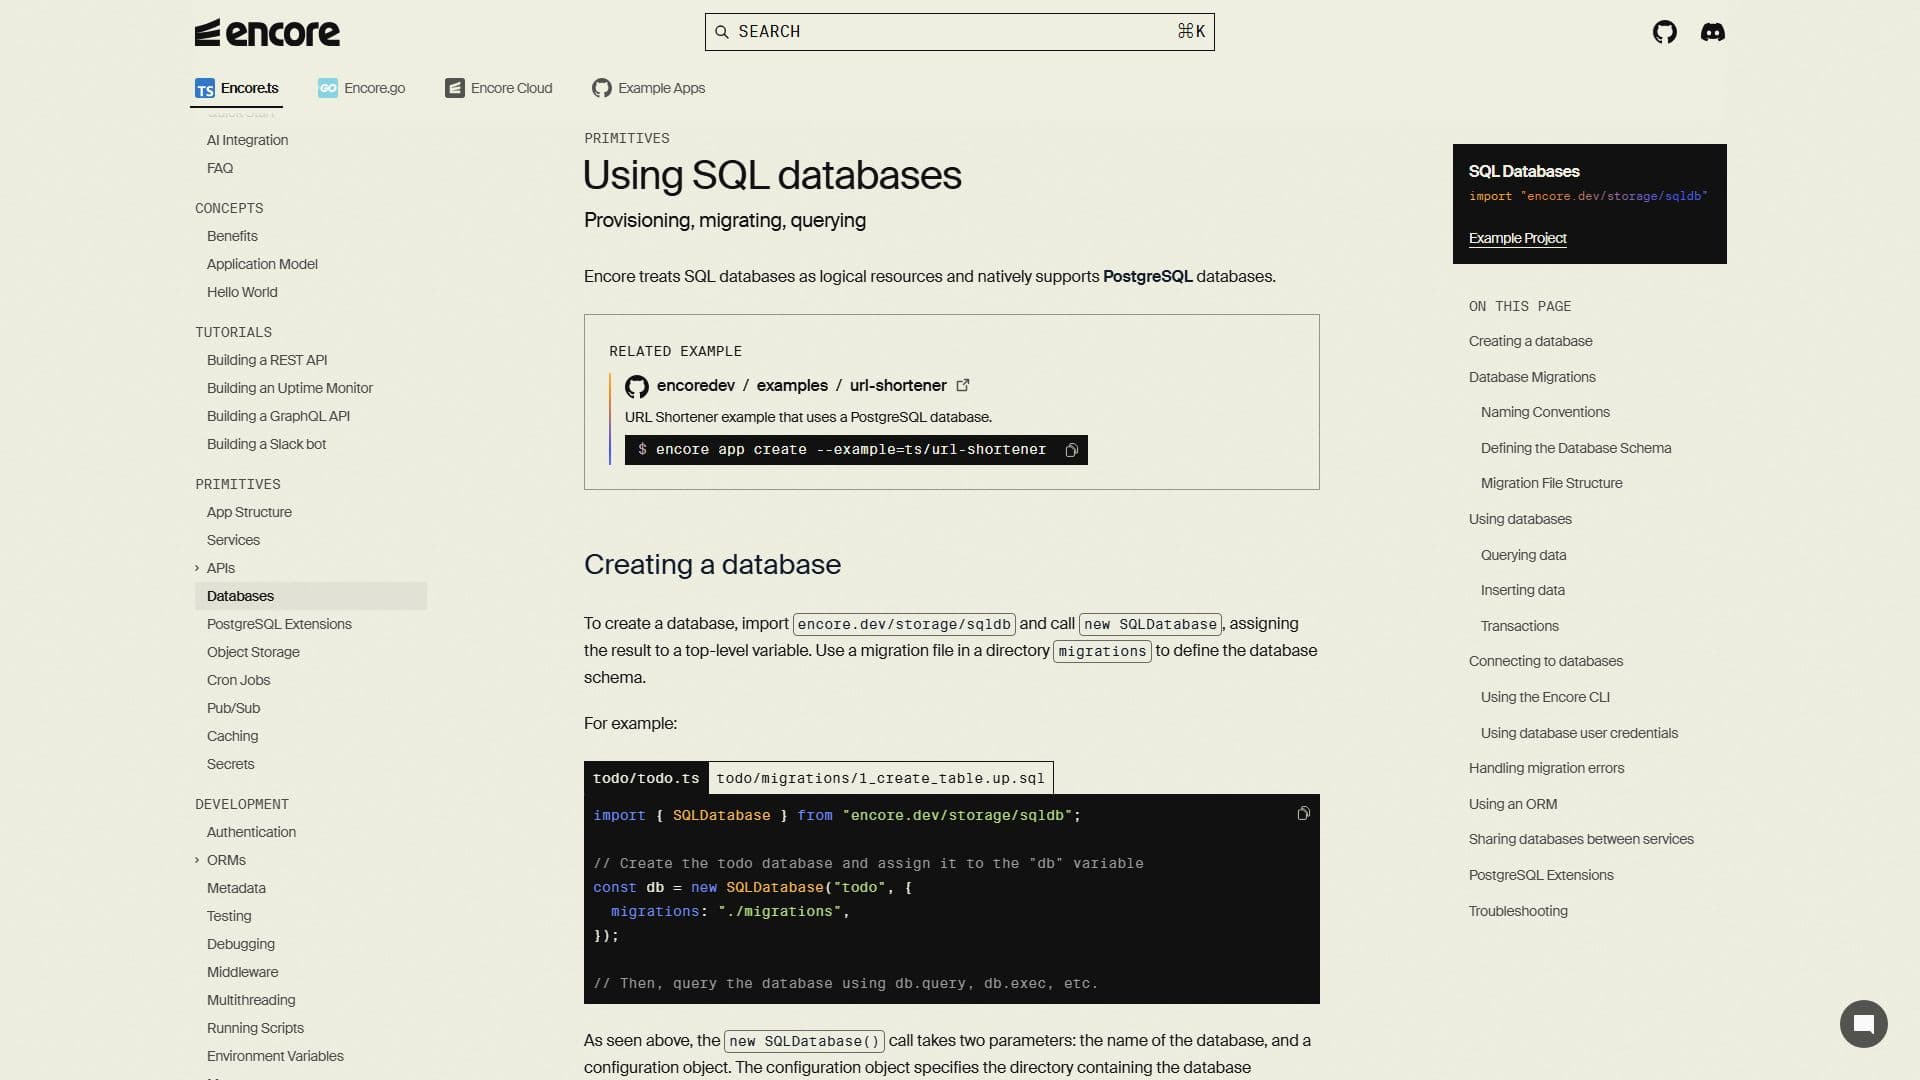
Task: Jump to Defining the Database Schema
Action: (x=1575, y=448)
